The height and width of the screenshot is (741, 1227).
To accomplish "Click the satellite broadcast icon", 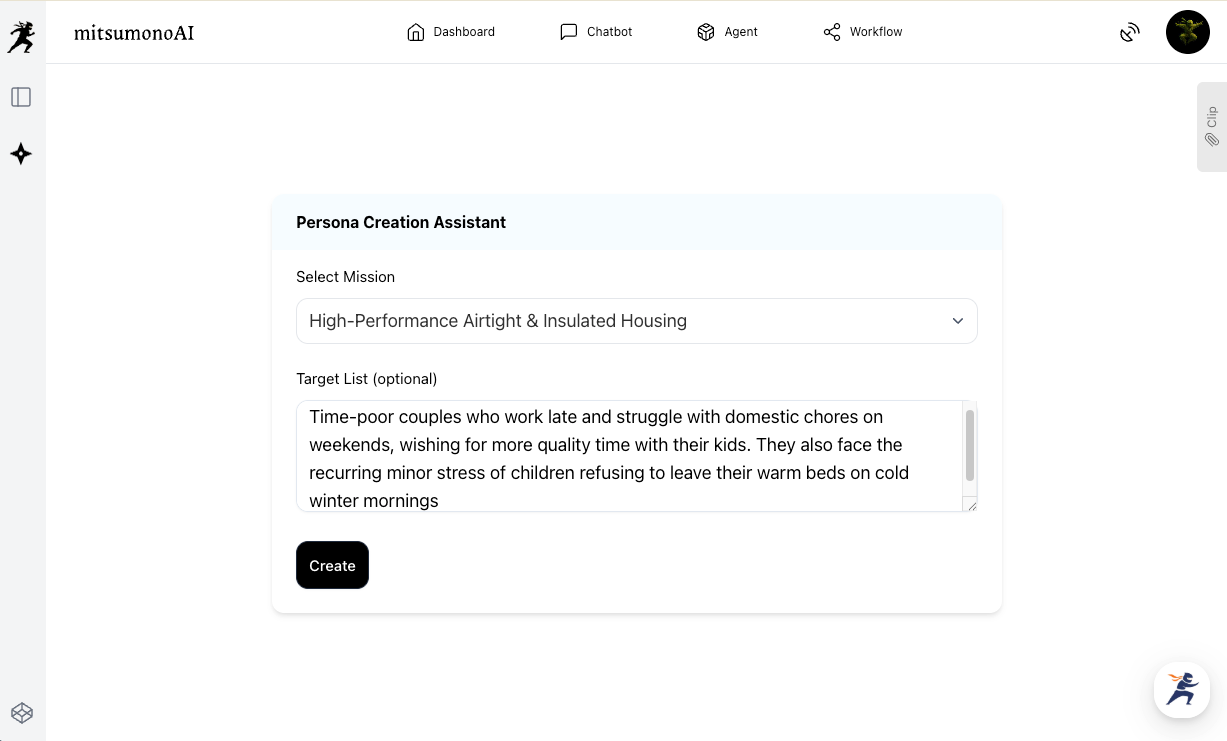I will [1130, 33].
